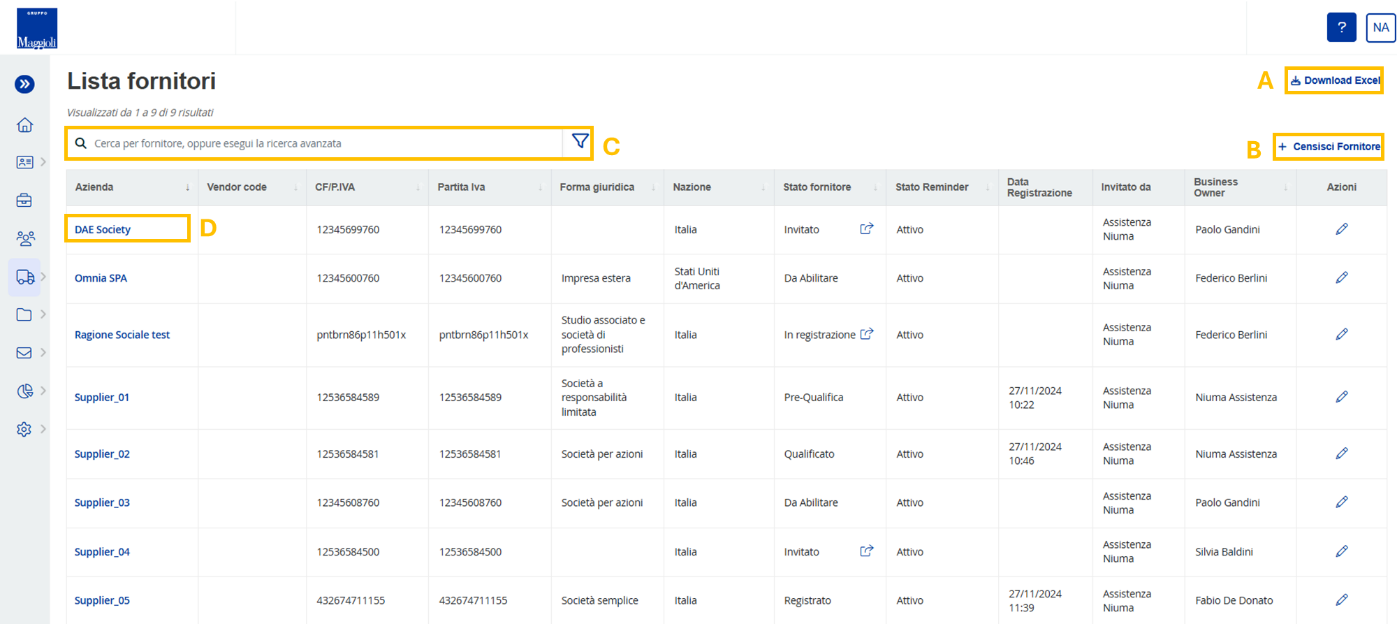This screenshot has width=1397, height=624.
Task: Click the pencil icon for Supplier_05
Action: (1341, 600)
